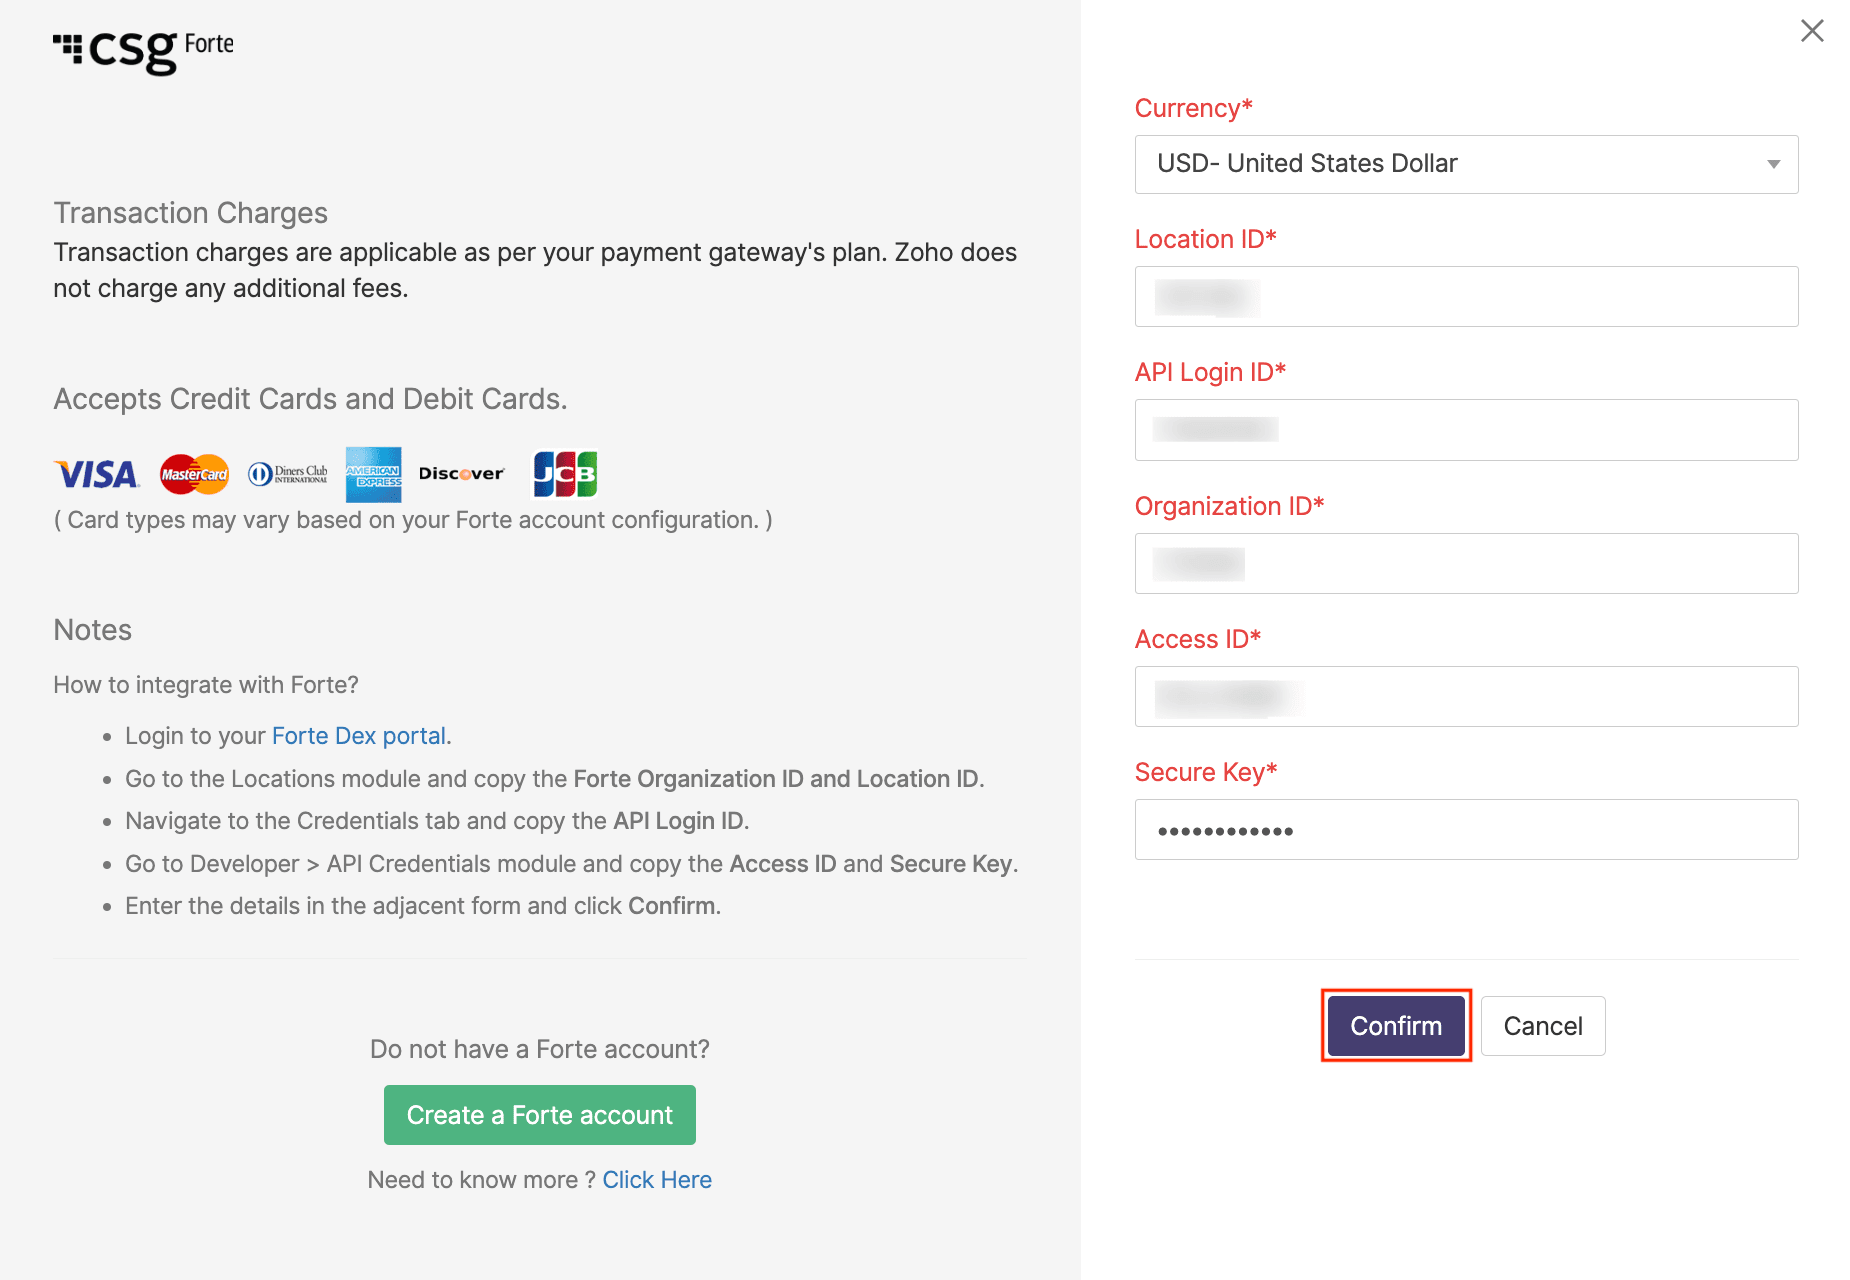The width and height of the screenshot is (1850, 1280).
Task: Click the MasterCard logo icon
Action: pyautogui.click(x=194, y=474)
